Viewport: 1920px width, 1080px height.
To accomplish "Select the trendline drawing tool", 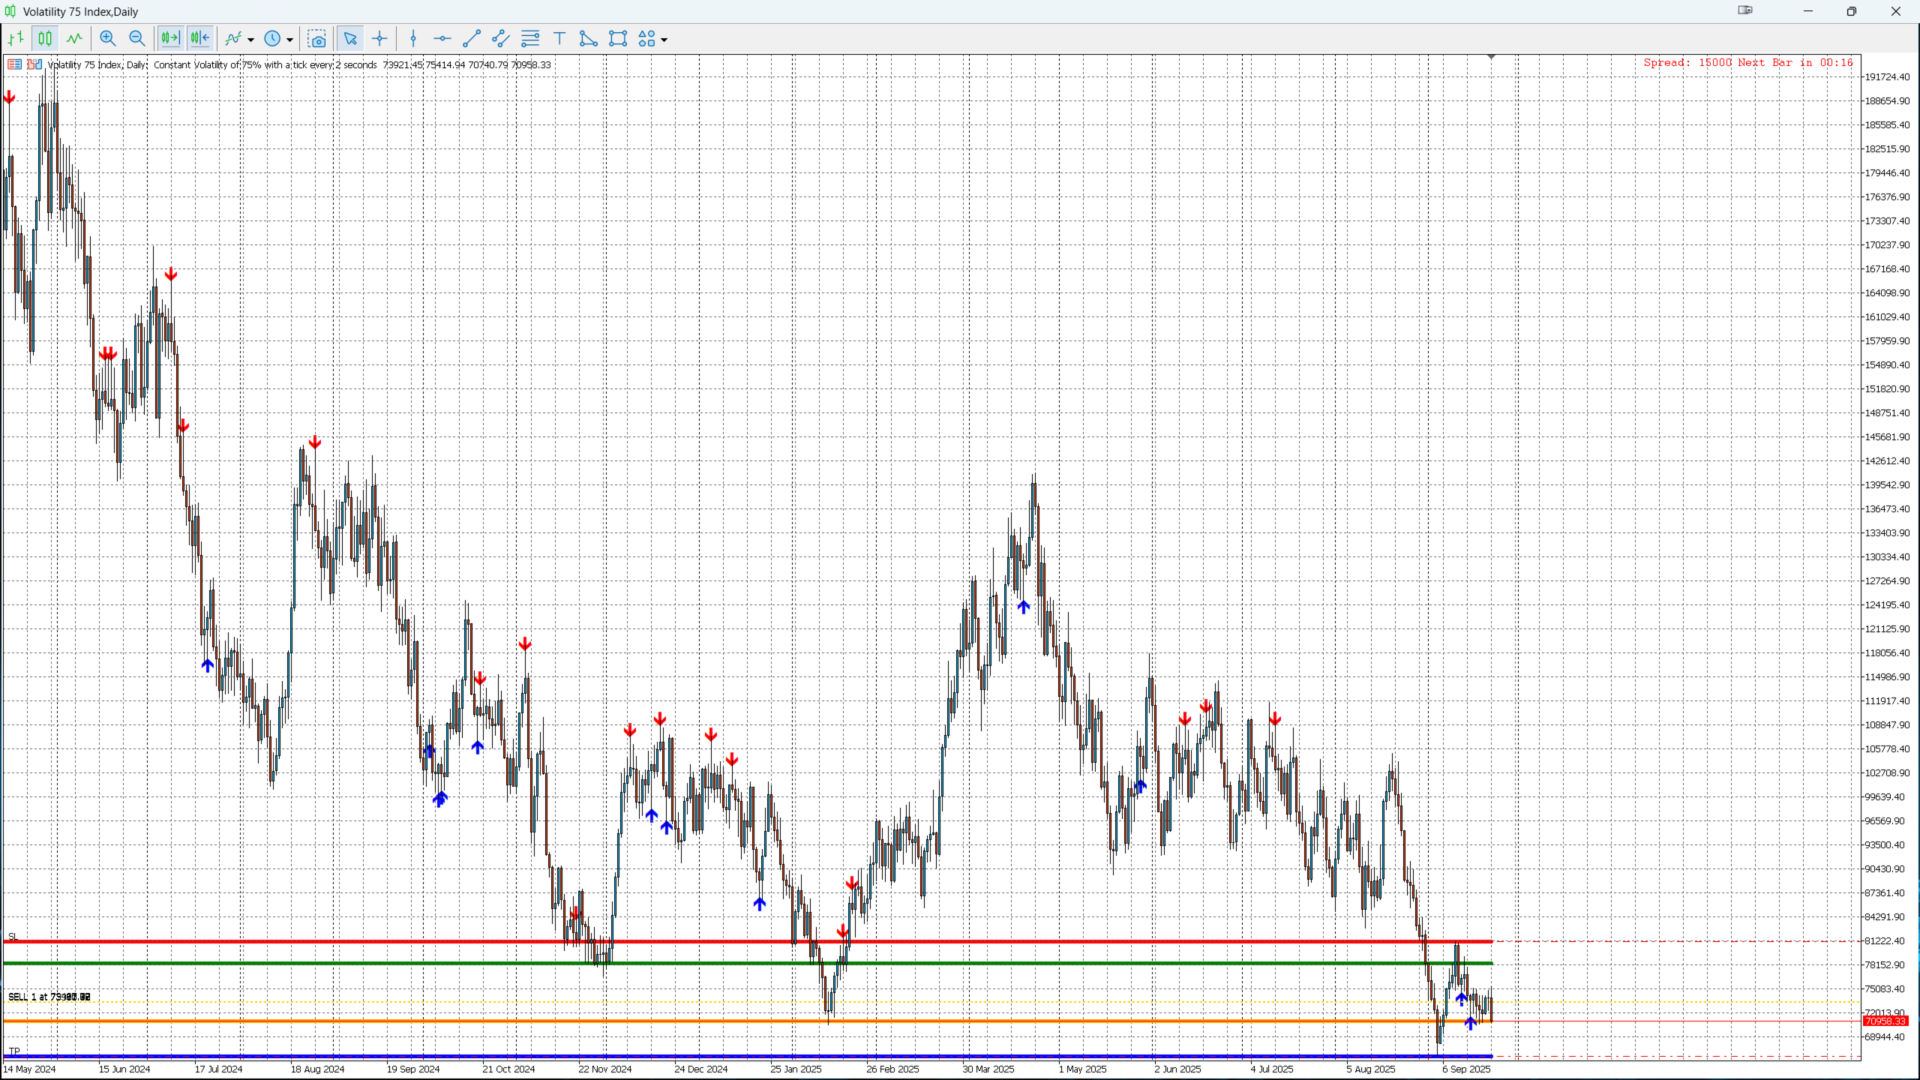I will (472, 39).
